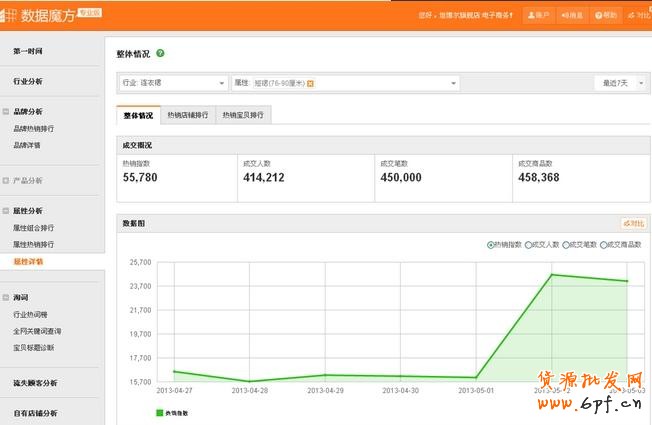This screenshot has height=425, width=652.
Task: Click the green 热销指数 chart legend swatch
Action: (159, 412)
